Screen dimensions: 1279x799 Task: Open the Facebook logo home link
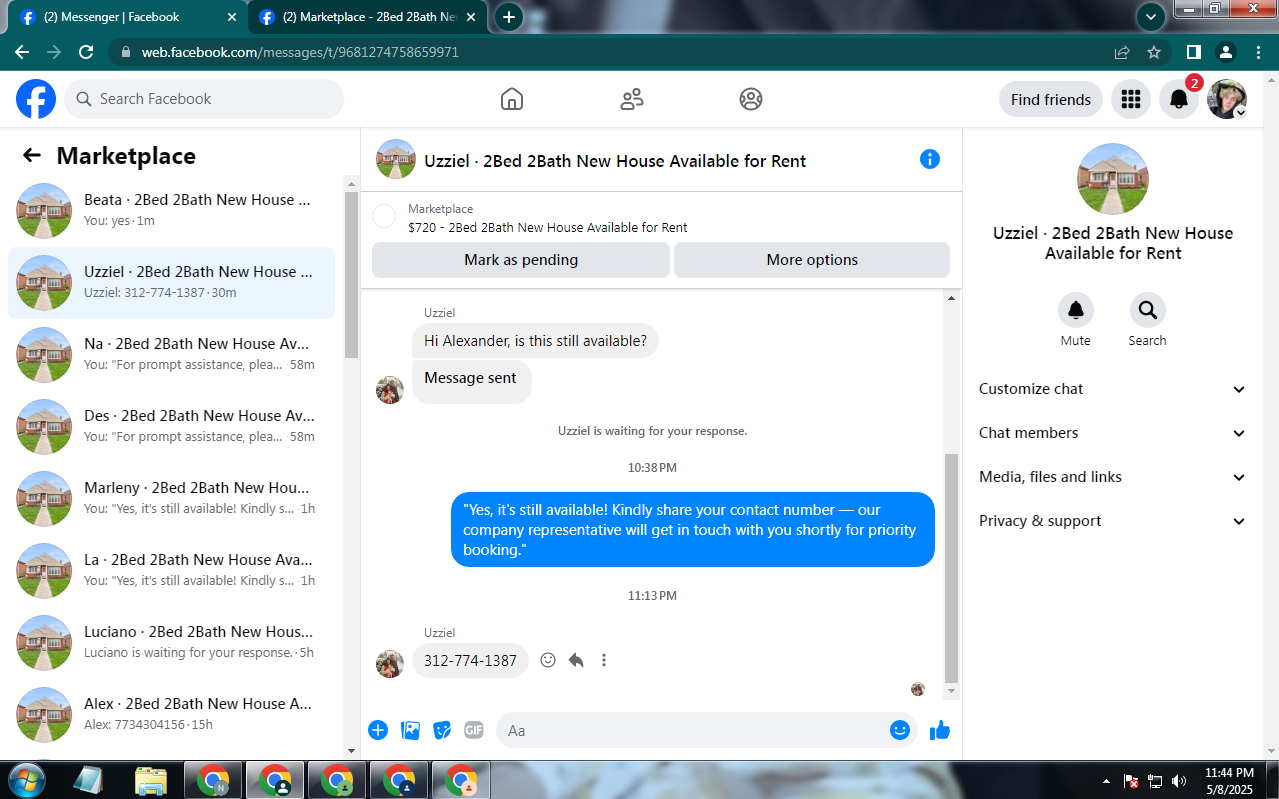[36, 99]
